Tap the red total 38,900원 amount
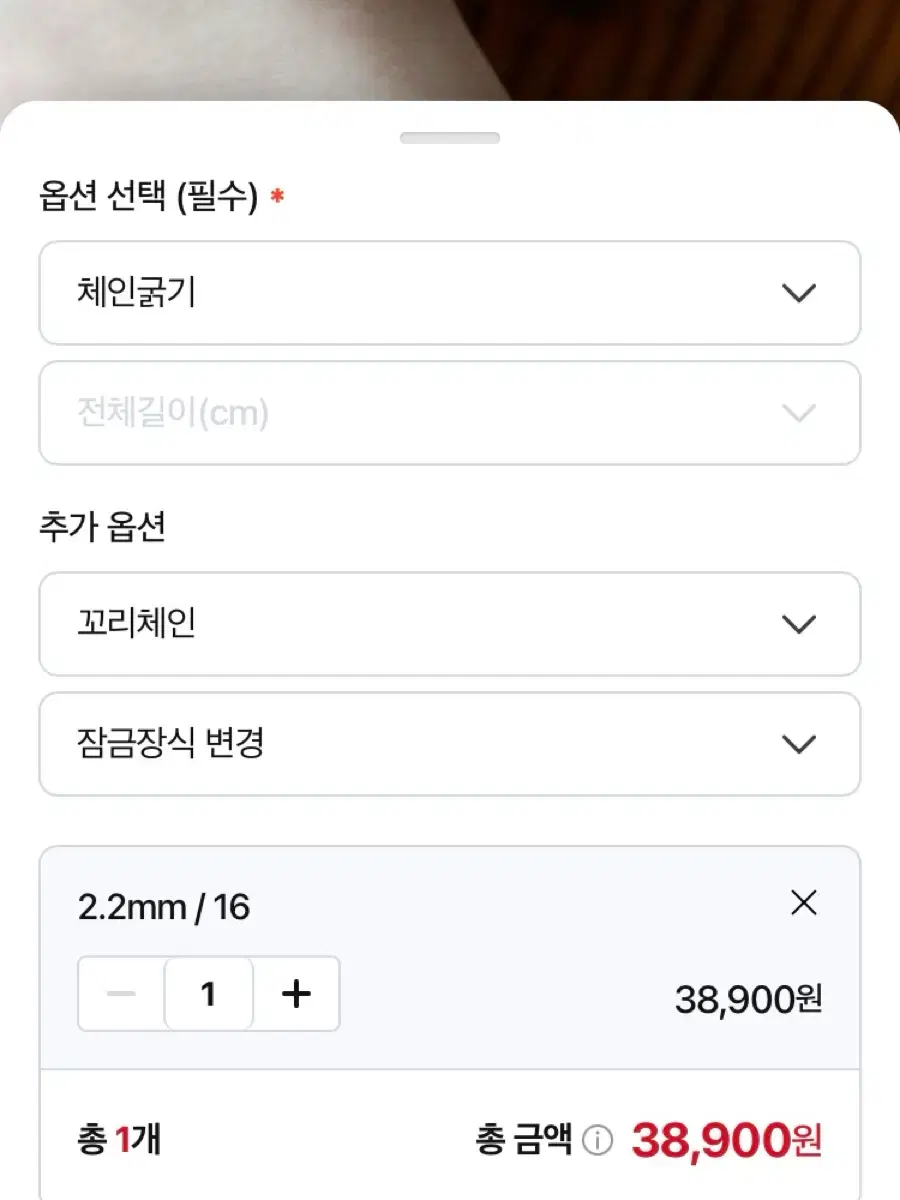900x1200 pixels. click(x=727, y=1140)
